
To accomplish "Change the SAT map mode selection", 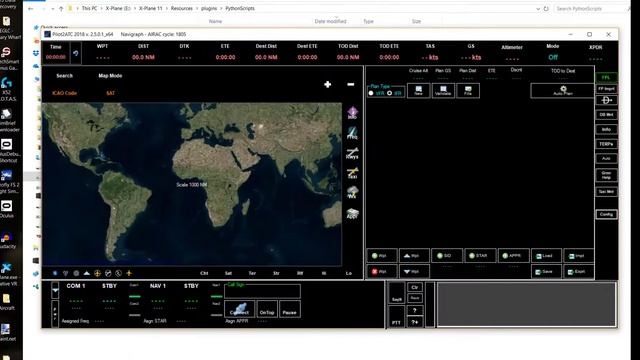I will [110, 93].
